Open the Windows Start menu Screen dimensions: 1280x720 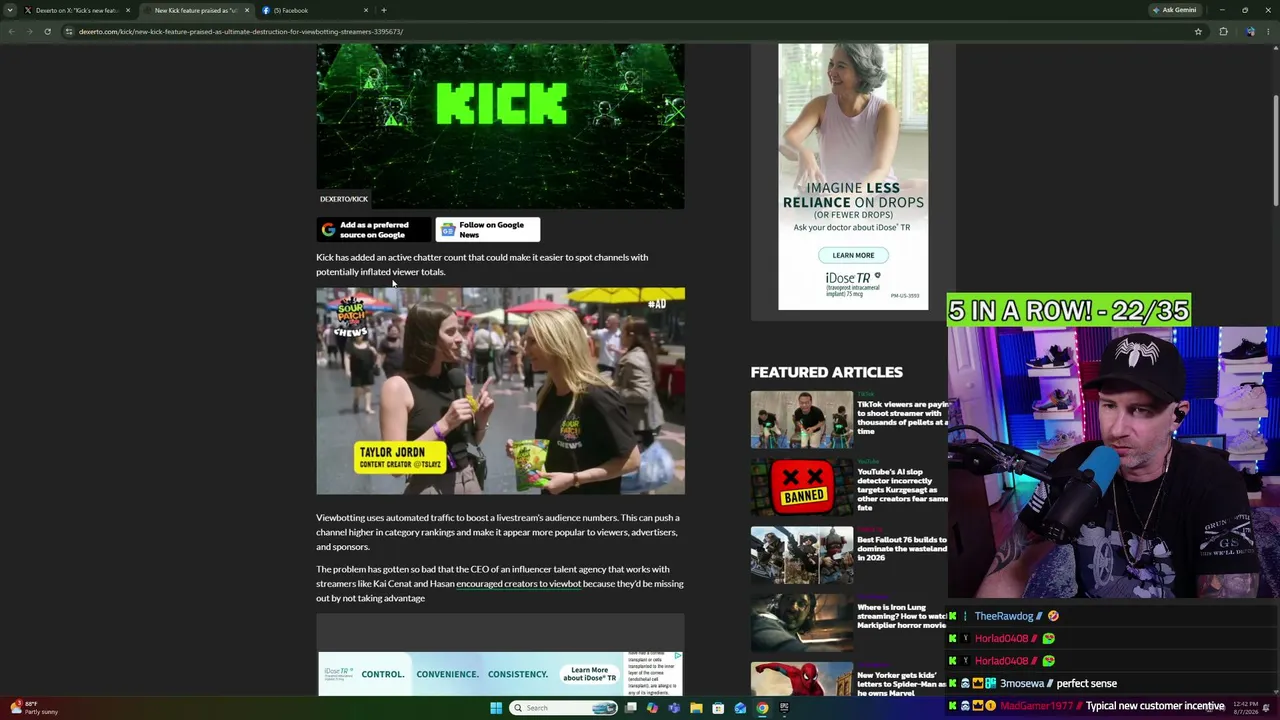[496, 708]
